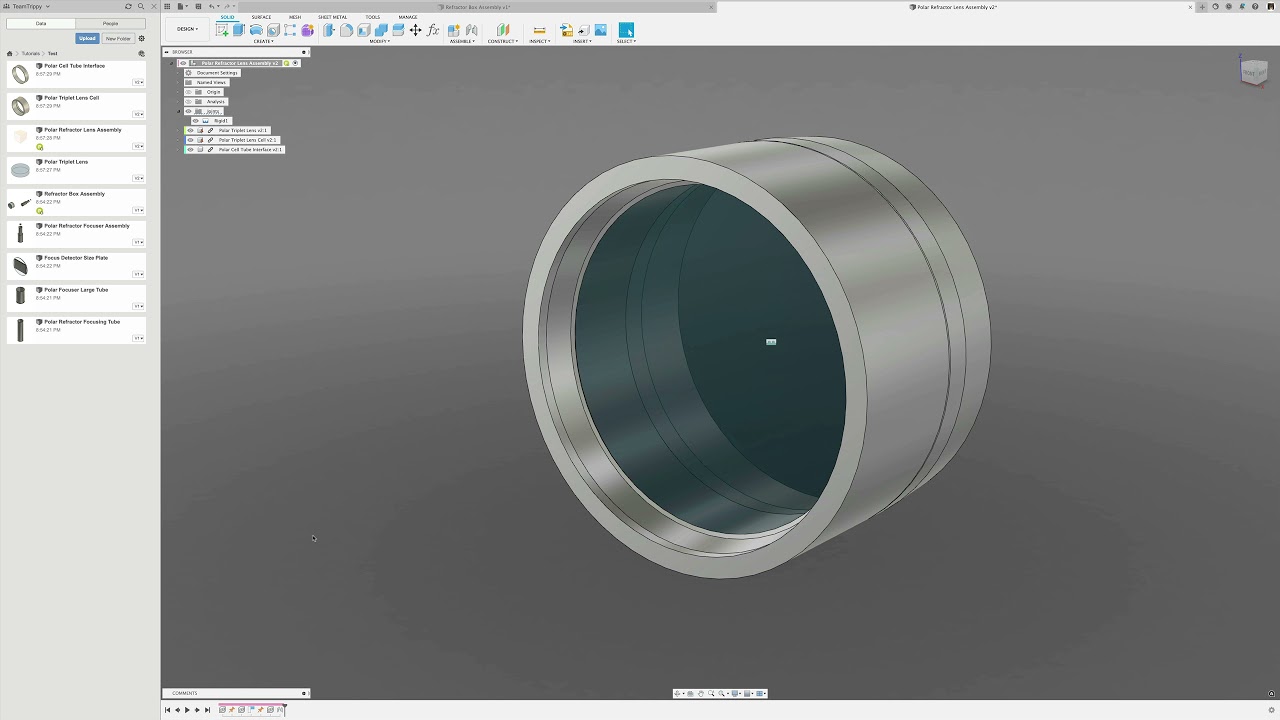The height and width of the screenshot is (720, 1280).
Task: Switch to the People tab
Action: click(x=110, y=23)
